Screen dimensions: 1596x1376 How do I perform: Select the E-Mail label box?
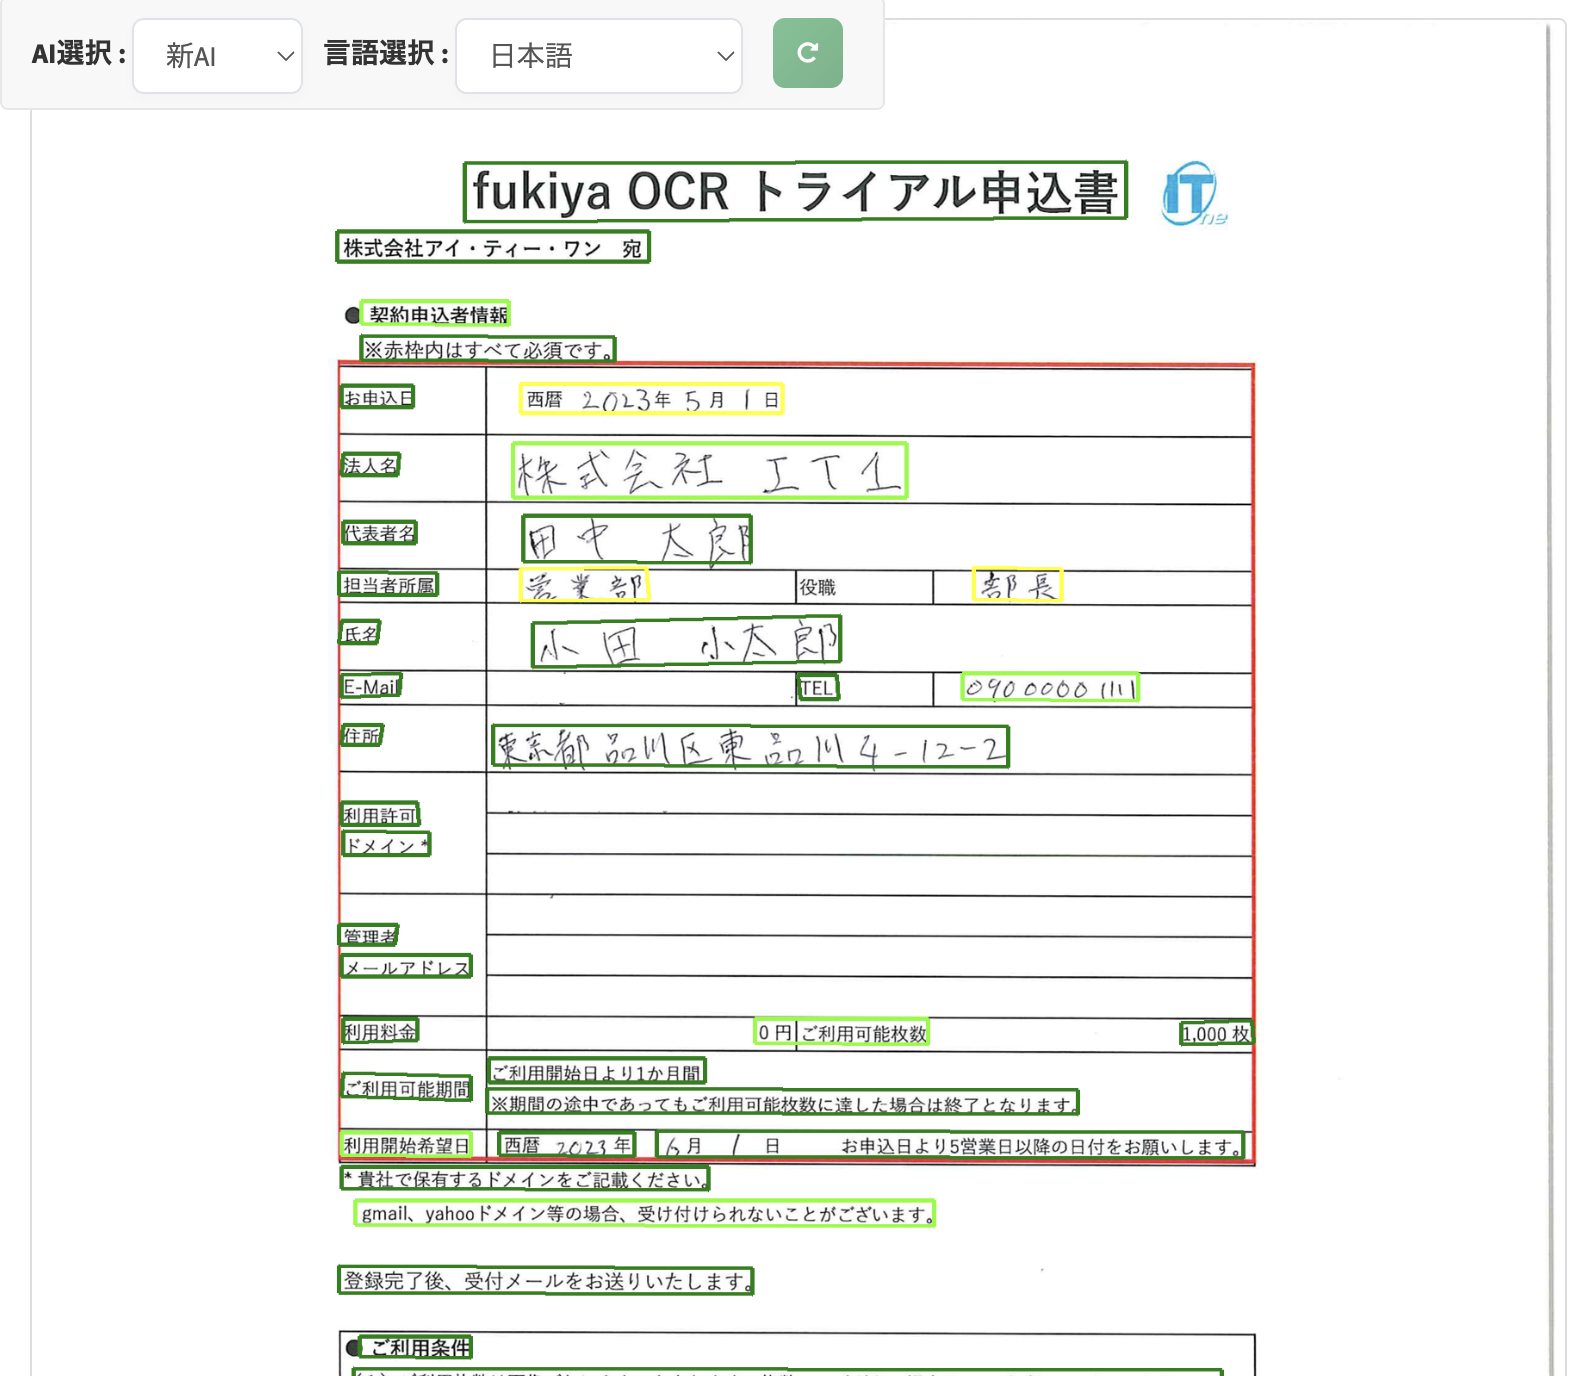pos(370,685)
